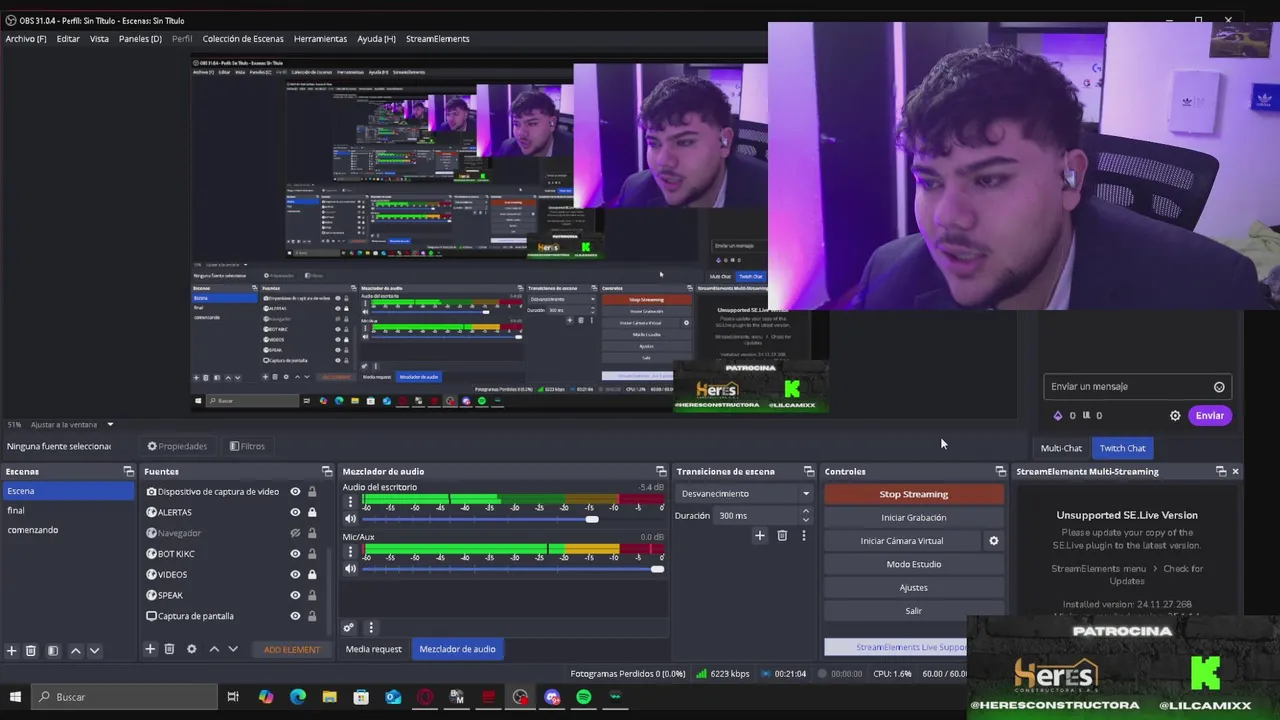Send chat message with Enviar button
Viewport: 1280px width, 720px height.
[1209, 416]
